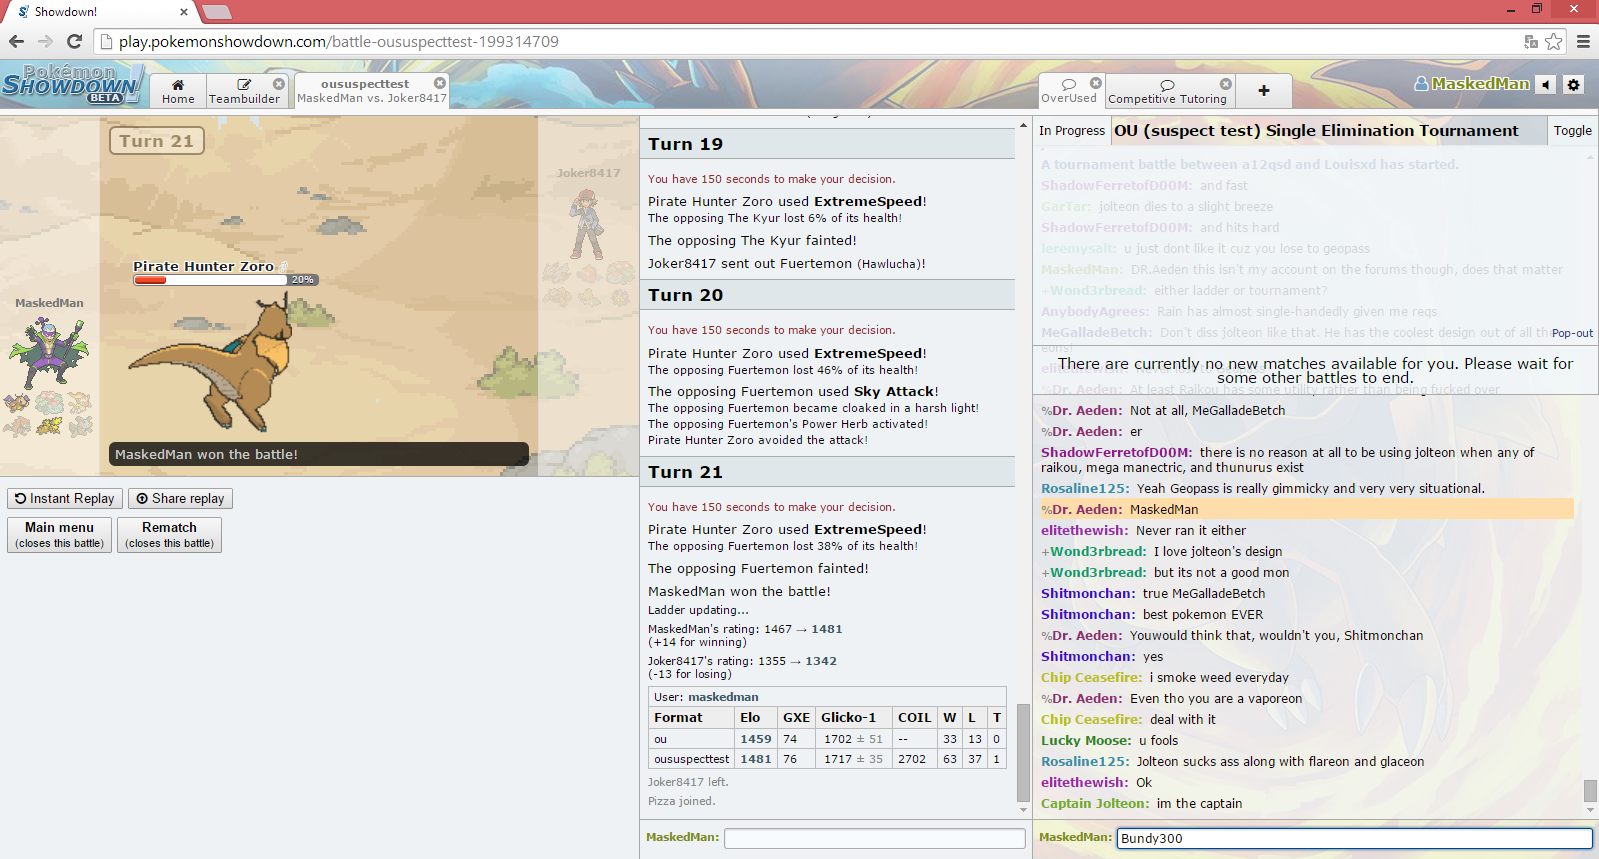Image resolution: width=1599 pixels, height=859 pixels.
Task: Click the Pirate Hunter Zoro HP bar
Action: 226,280
